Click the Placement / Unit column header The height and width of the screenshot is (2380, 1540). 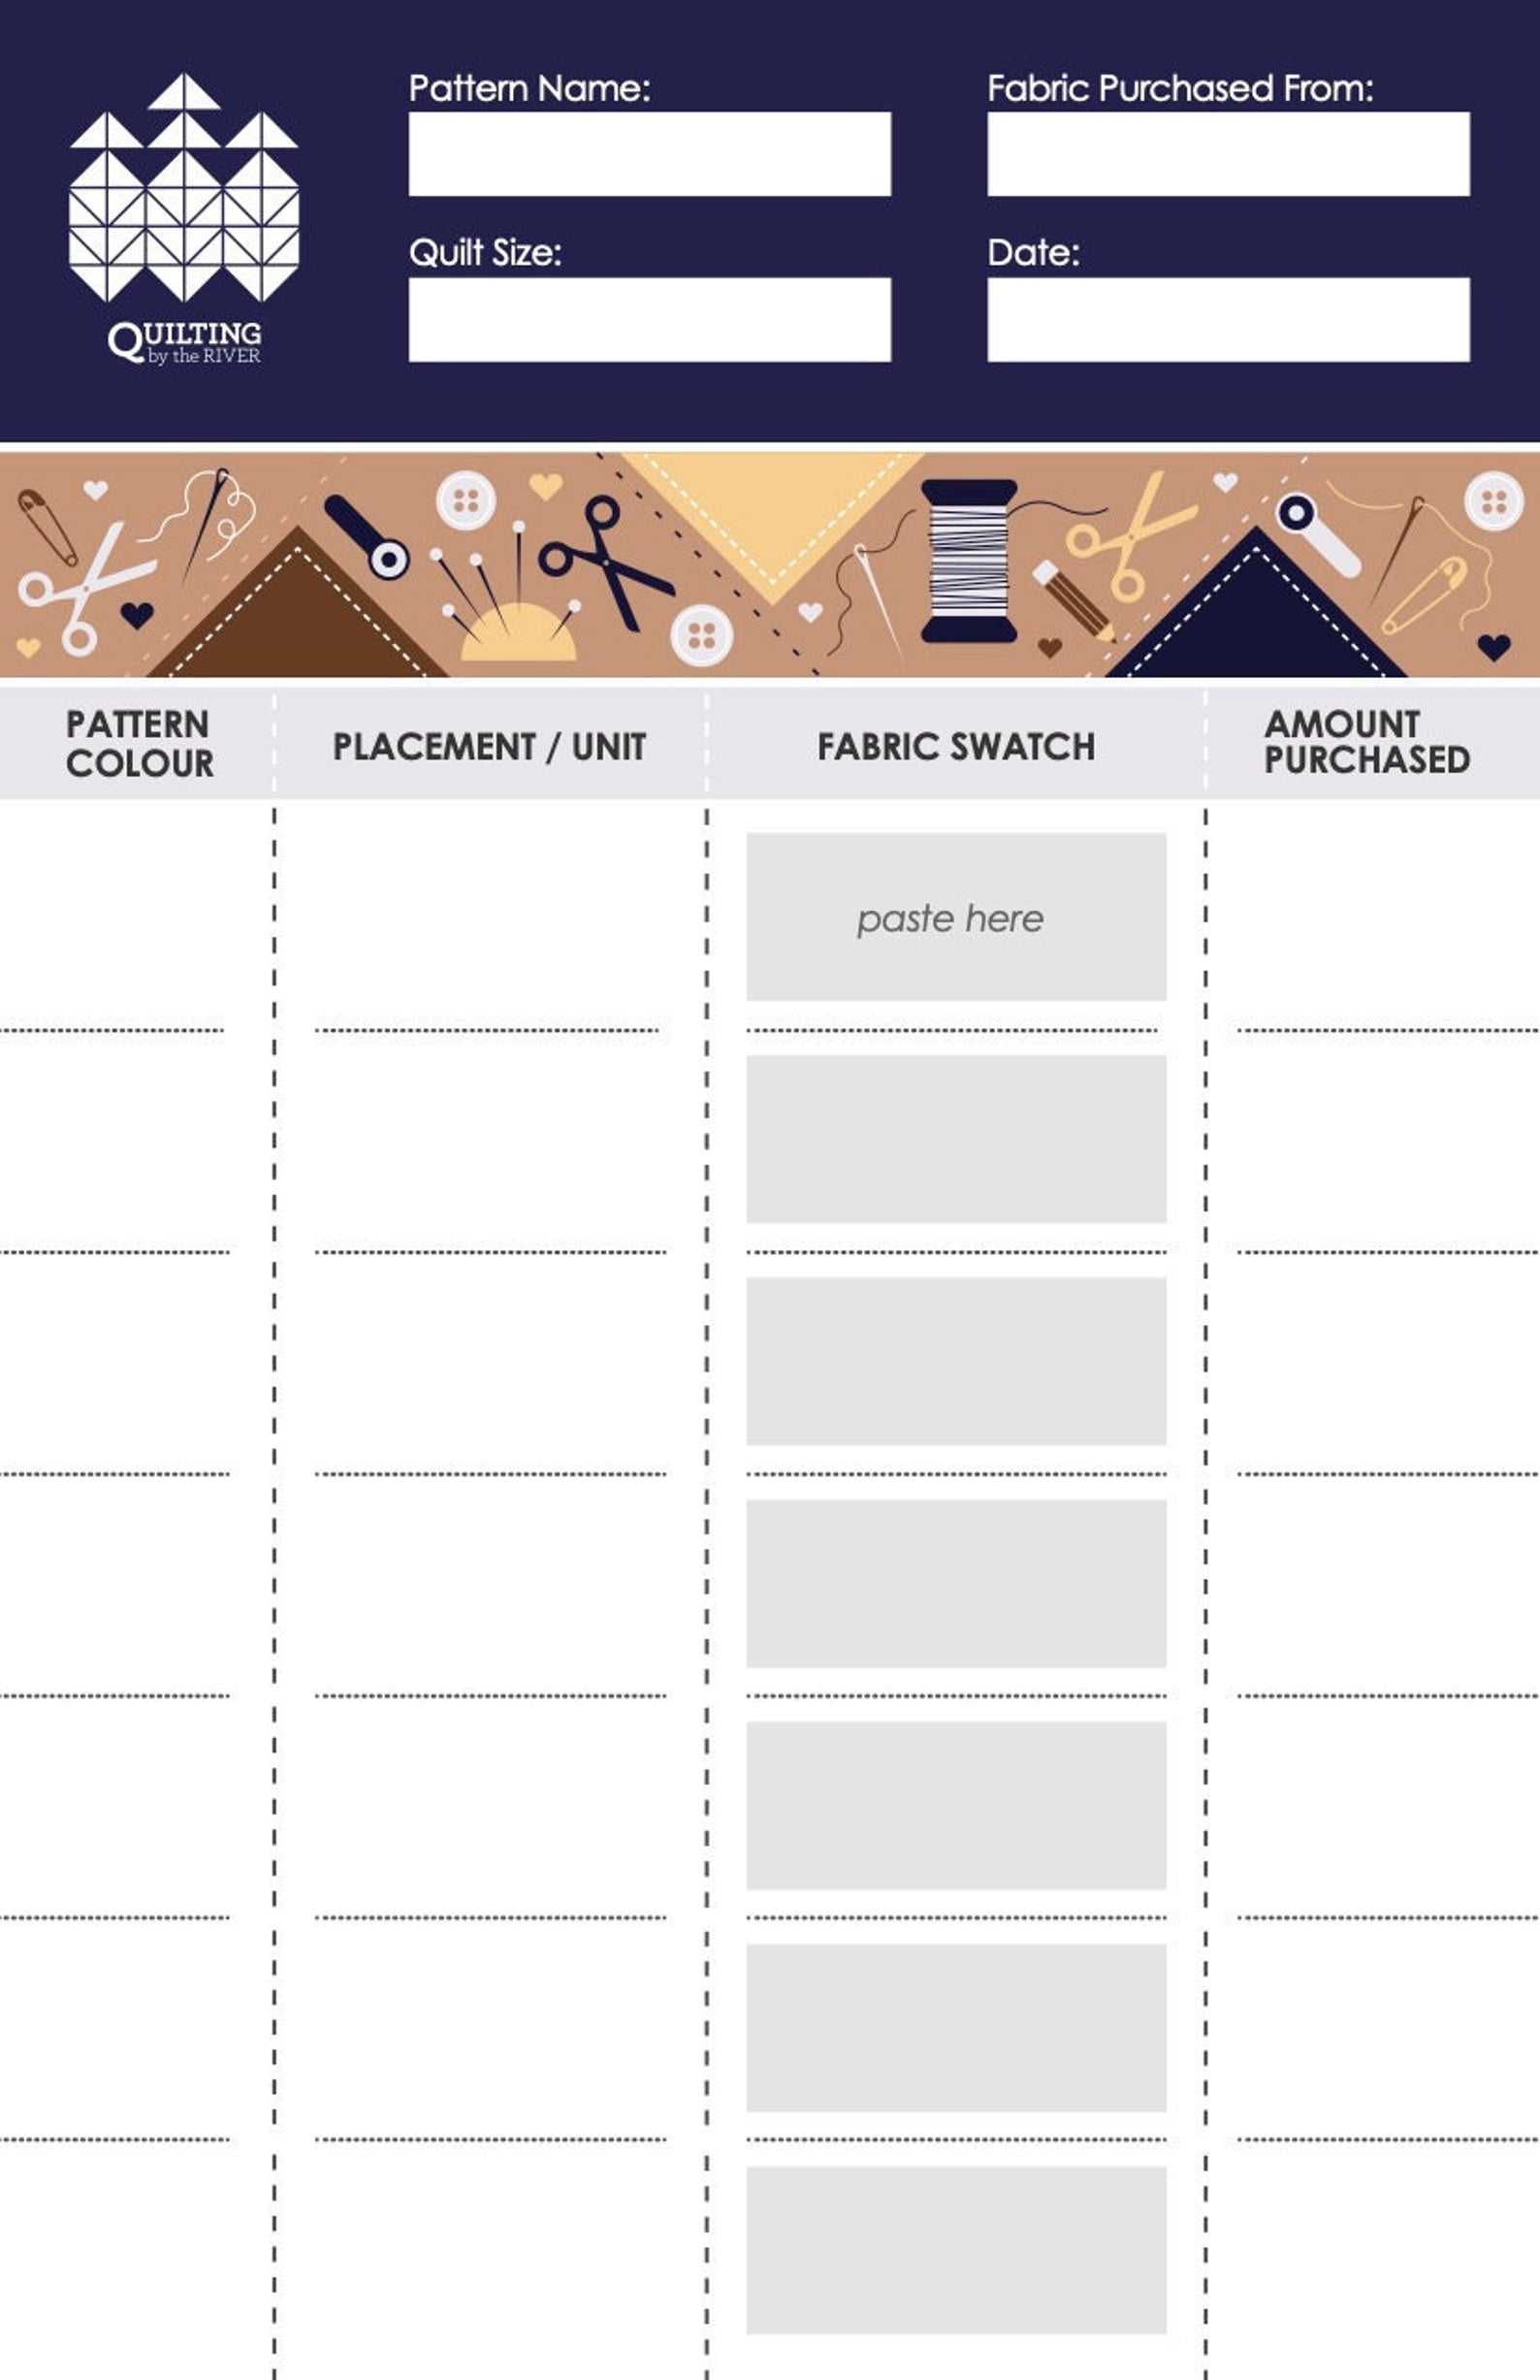[x=489, y=746]
